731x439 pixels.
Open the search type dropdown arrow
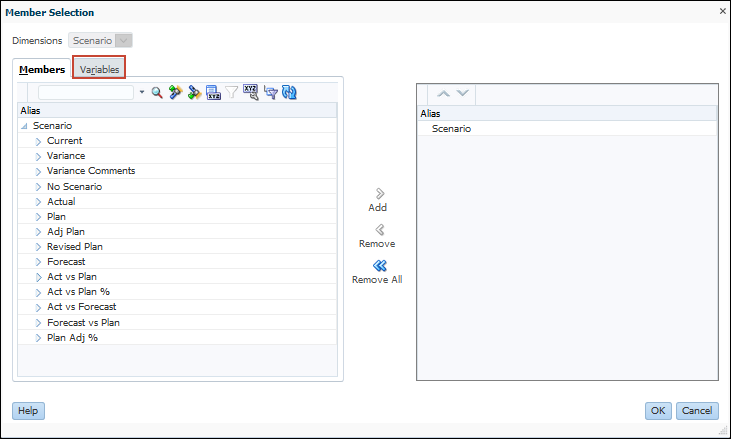tap(142, 92)
